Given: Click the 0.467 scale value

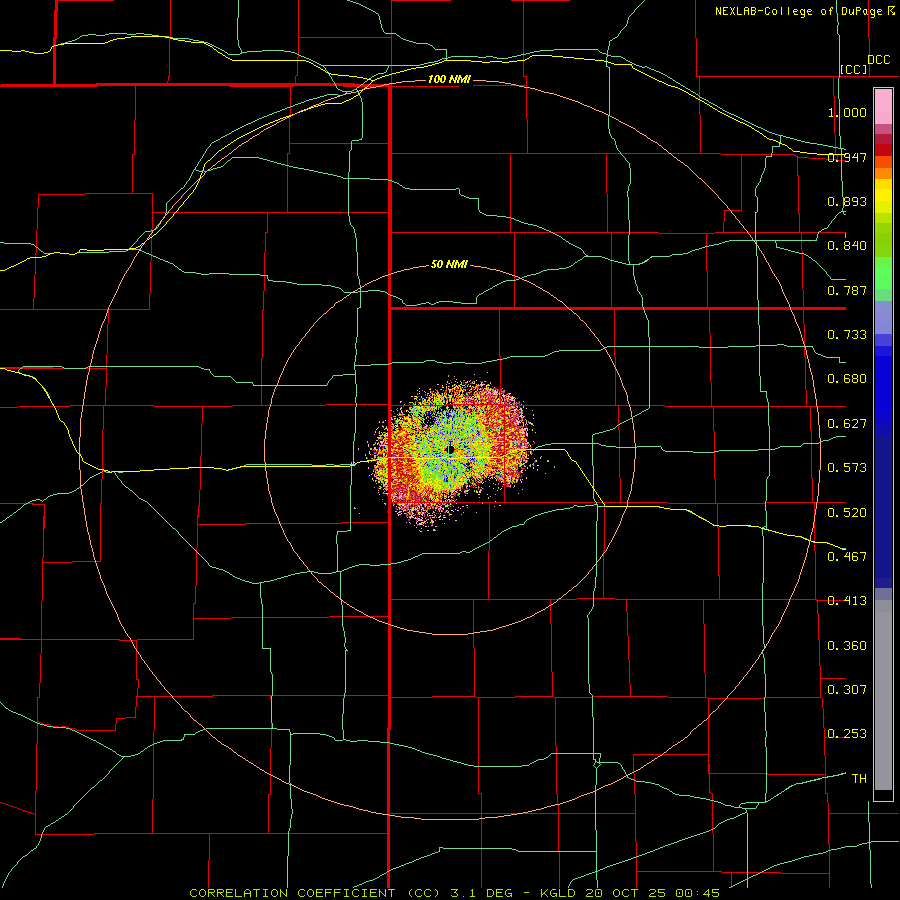Looking at the screenshot, I should 847,557.
